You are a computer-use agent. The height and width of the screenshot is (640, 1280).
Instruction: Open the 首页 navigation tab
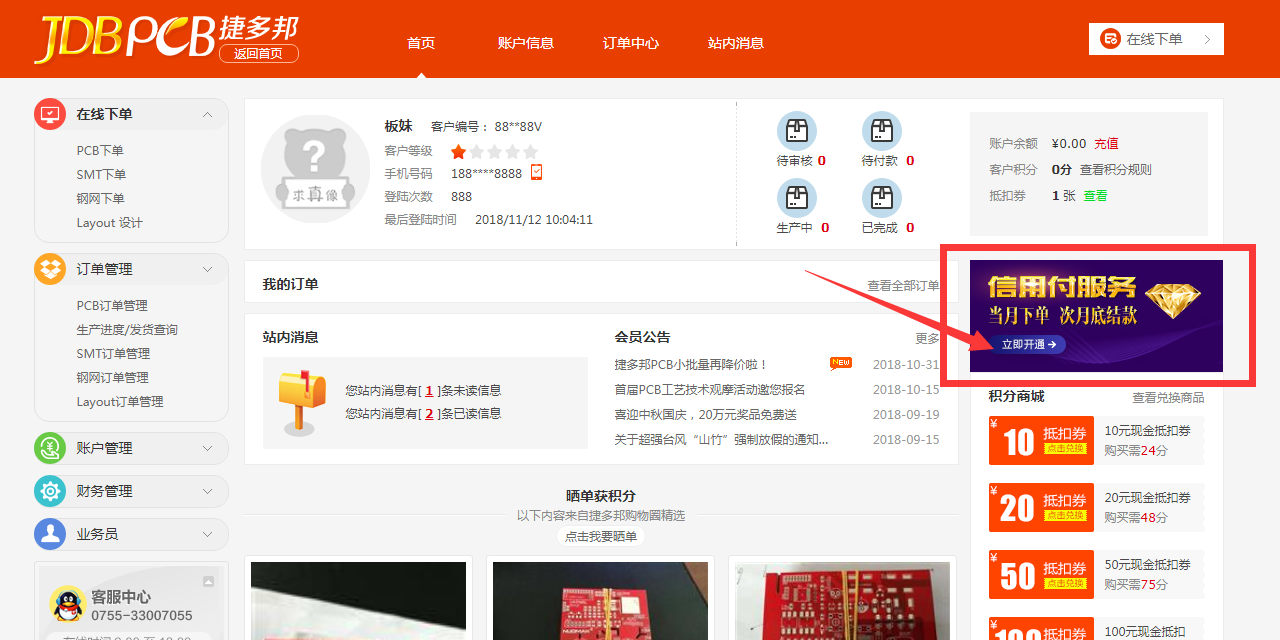point(421,43)
